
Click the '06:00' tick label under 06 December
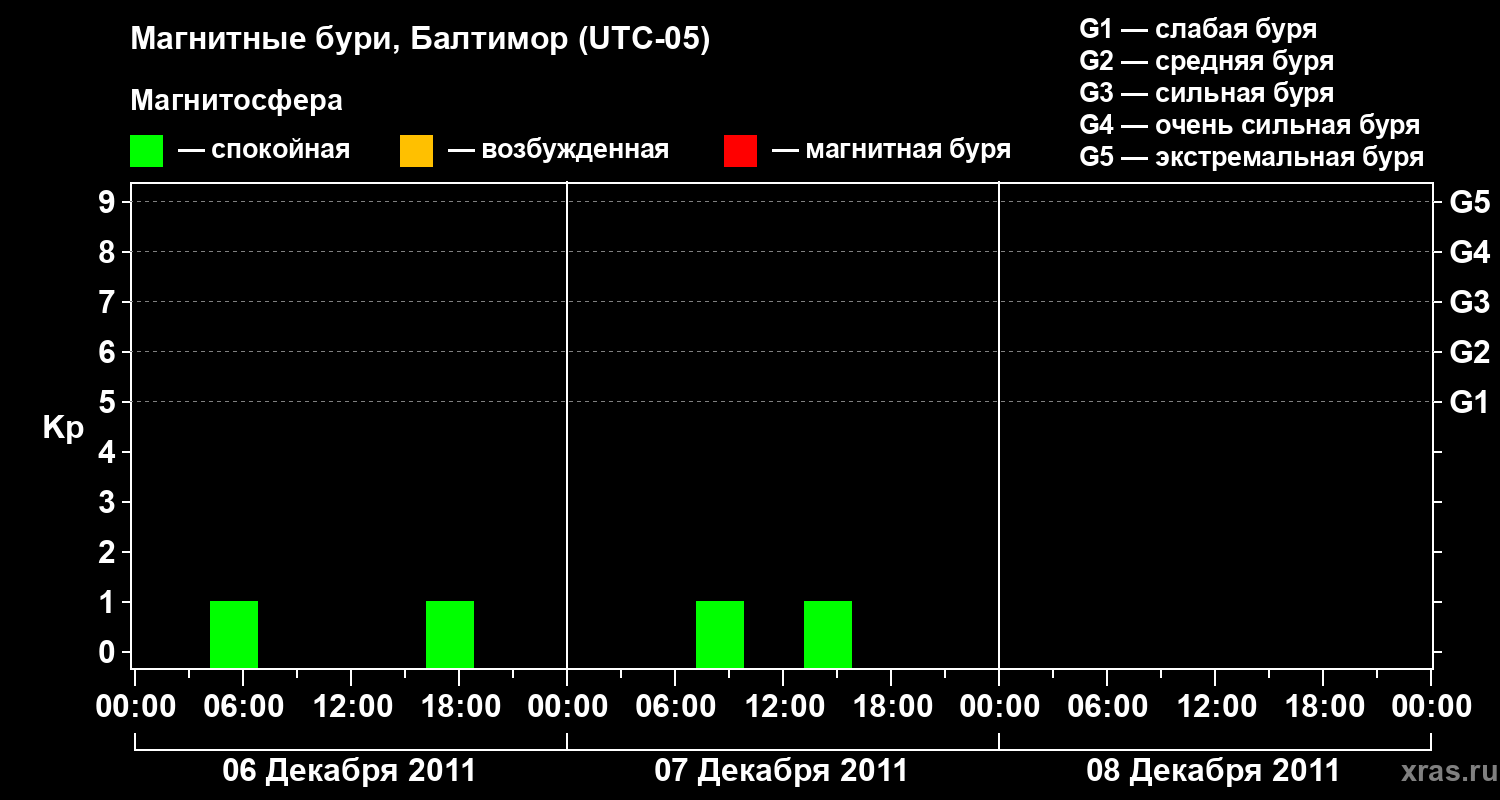pos(242,707)
